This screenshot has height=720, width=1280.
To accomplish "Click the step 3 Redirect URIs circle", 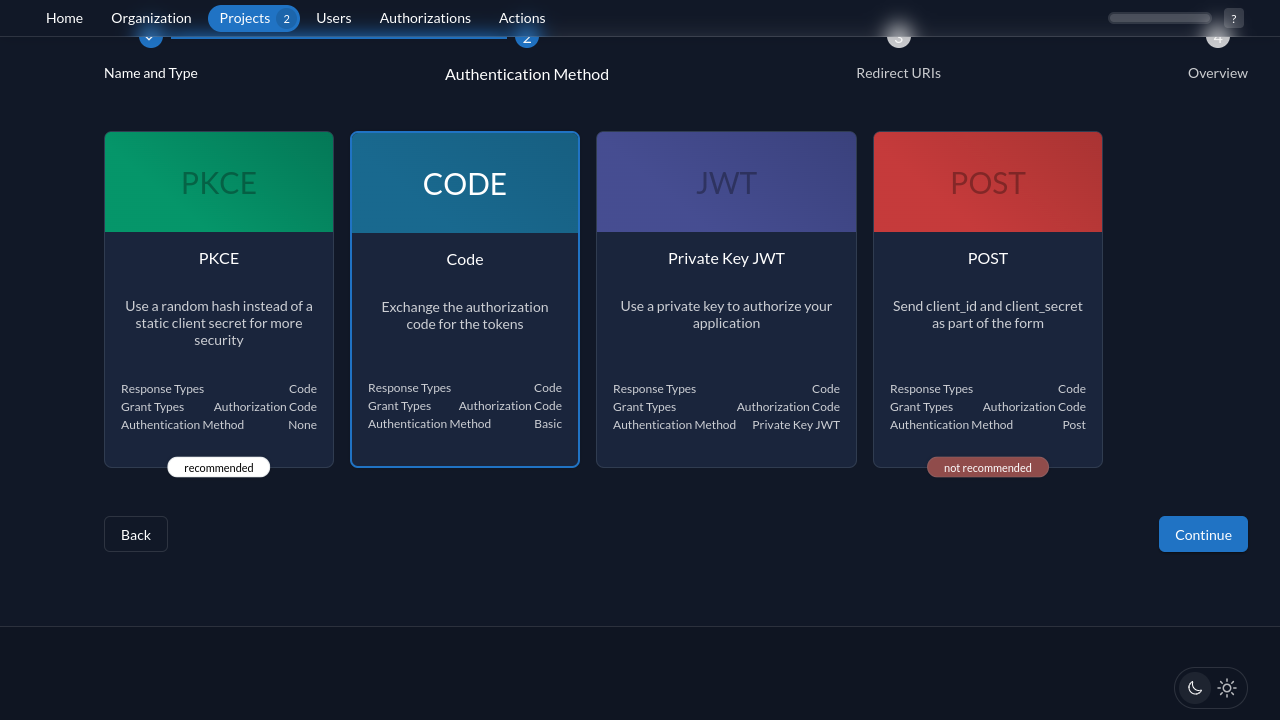I will [x=898, y=36].
